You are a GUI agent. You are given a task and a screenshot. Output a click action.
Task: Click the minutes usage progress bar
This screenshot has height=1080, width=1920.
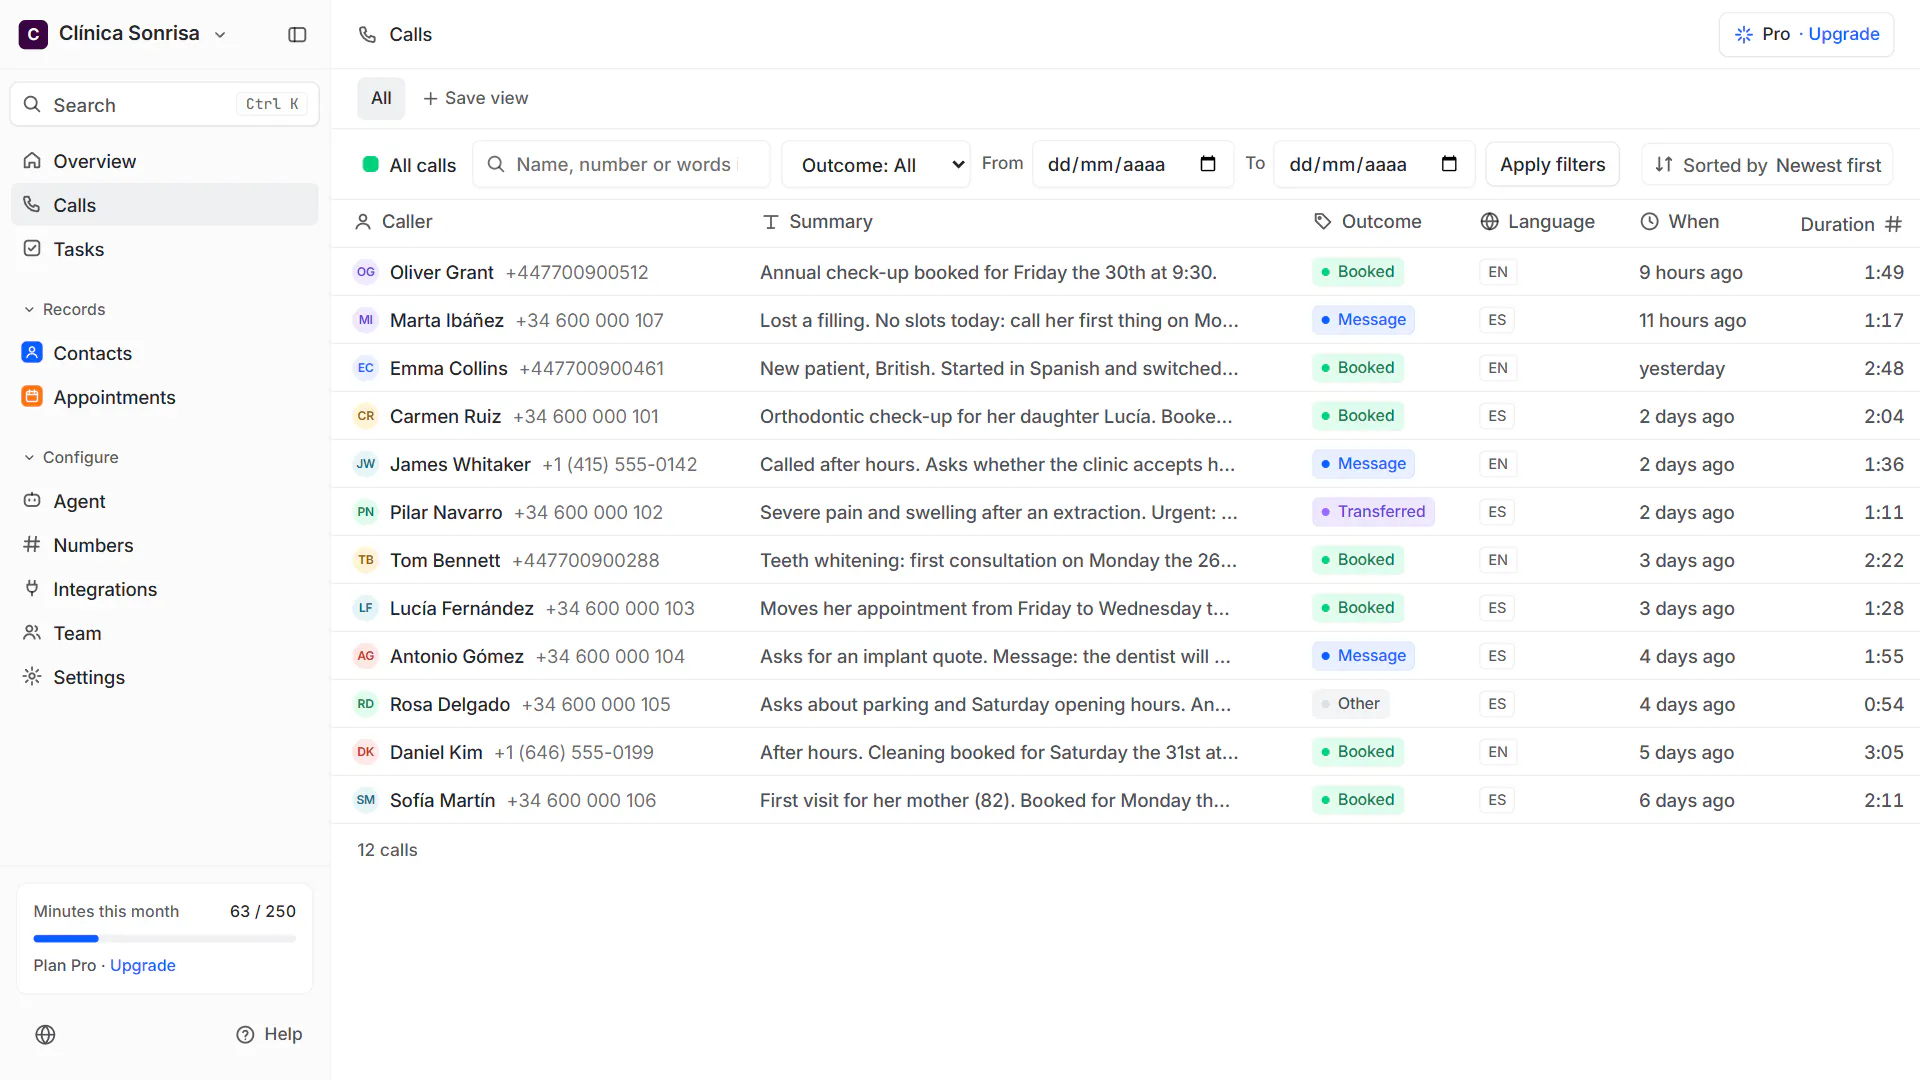(x=165, y=939)
